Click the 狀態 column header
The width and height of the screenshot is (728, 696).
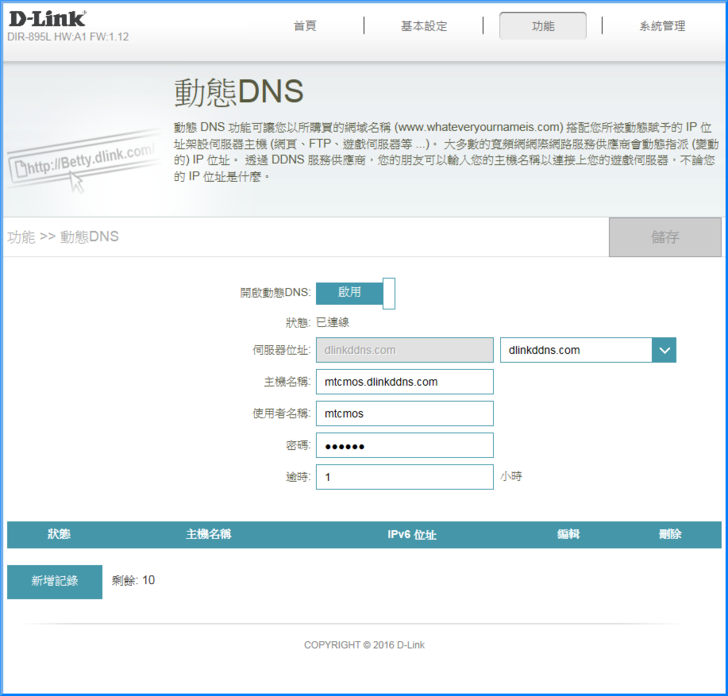tap(58, 534)
